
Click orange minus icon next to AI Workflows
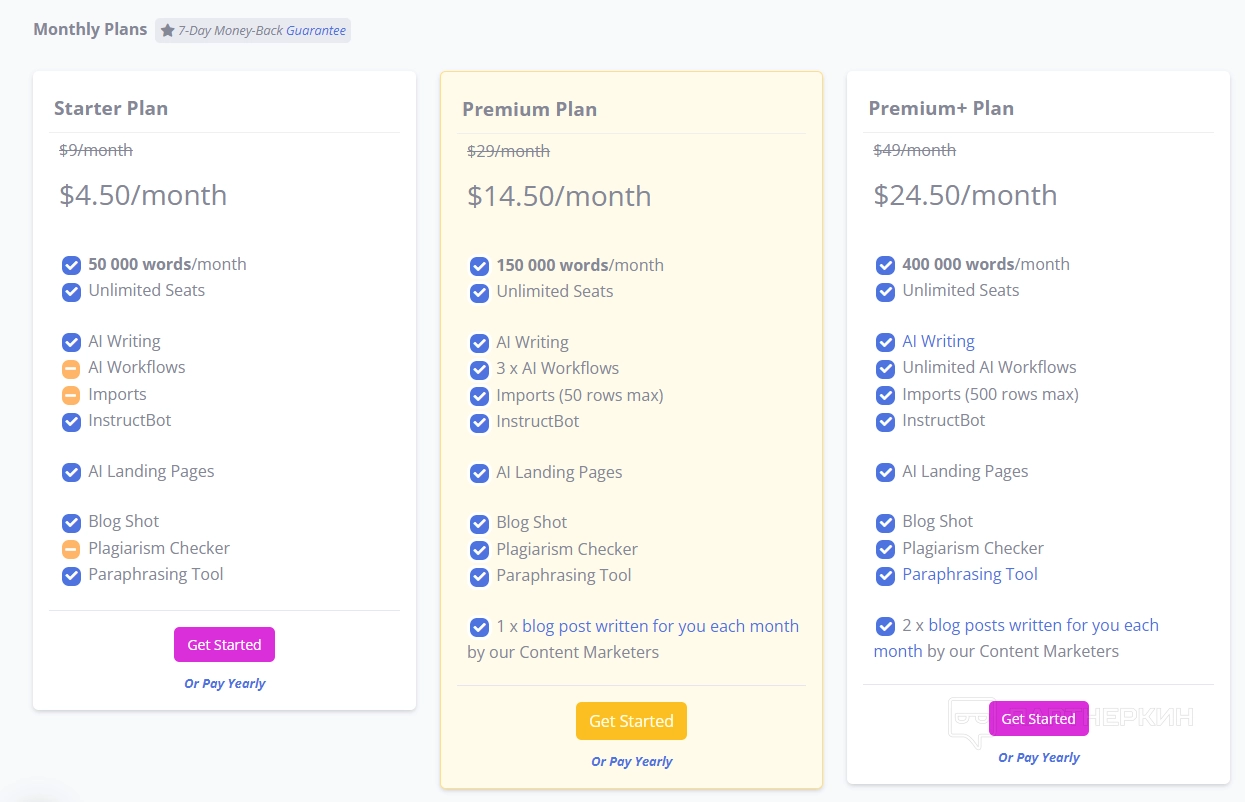click(71, 369)
